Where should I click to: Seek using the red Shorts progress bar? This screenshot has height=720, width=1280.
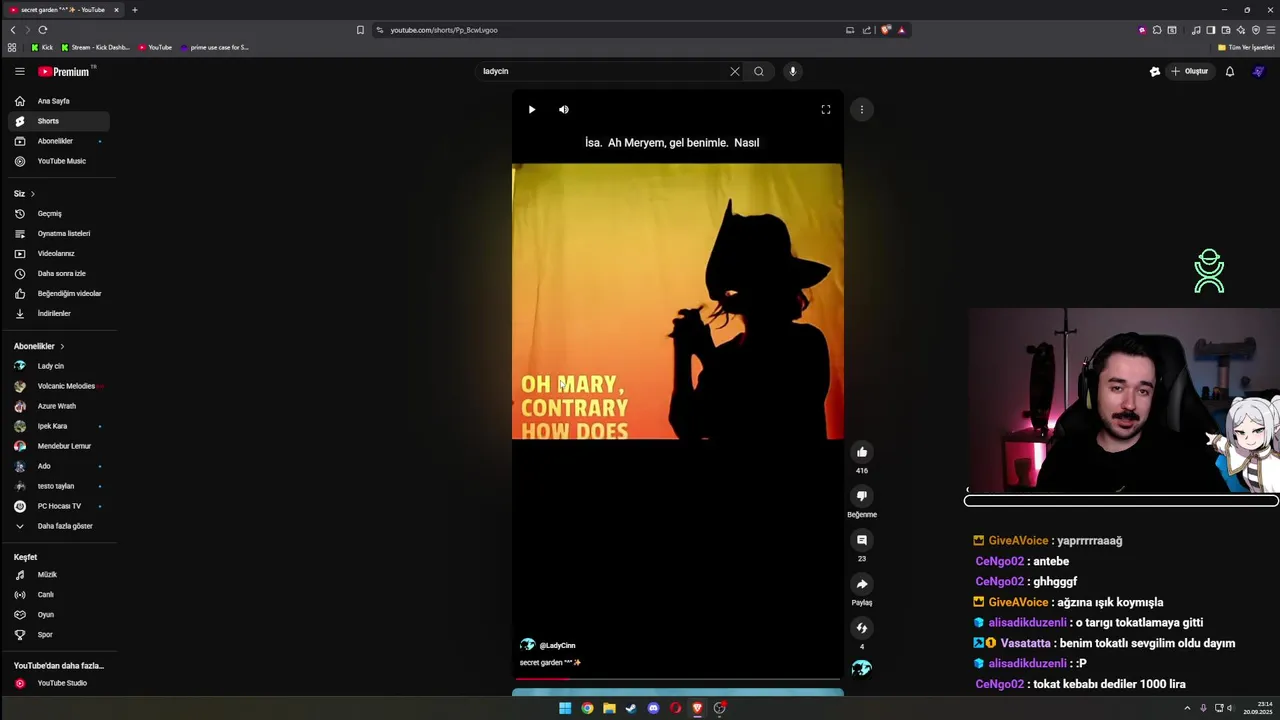(x=677, y=678)
